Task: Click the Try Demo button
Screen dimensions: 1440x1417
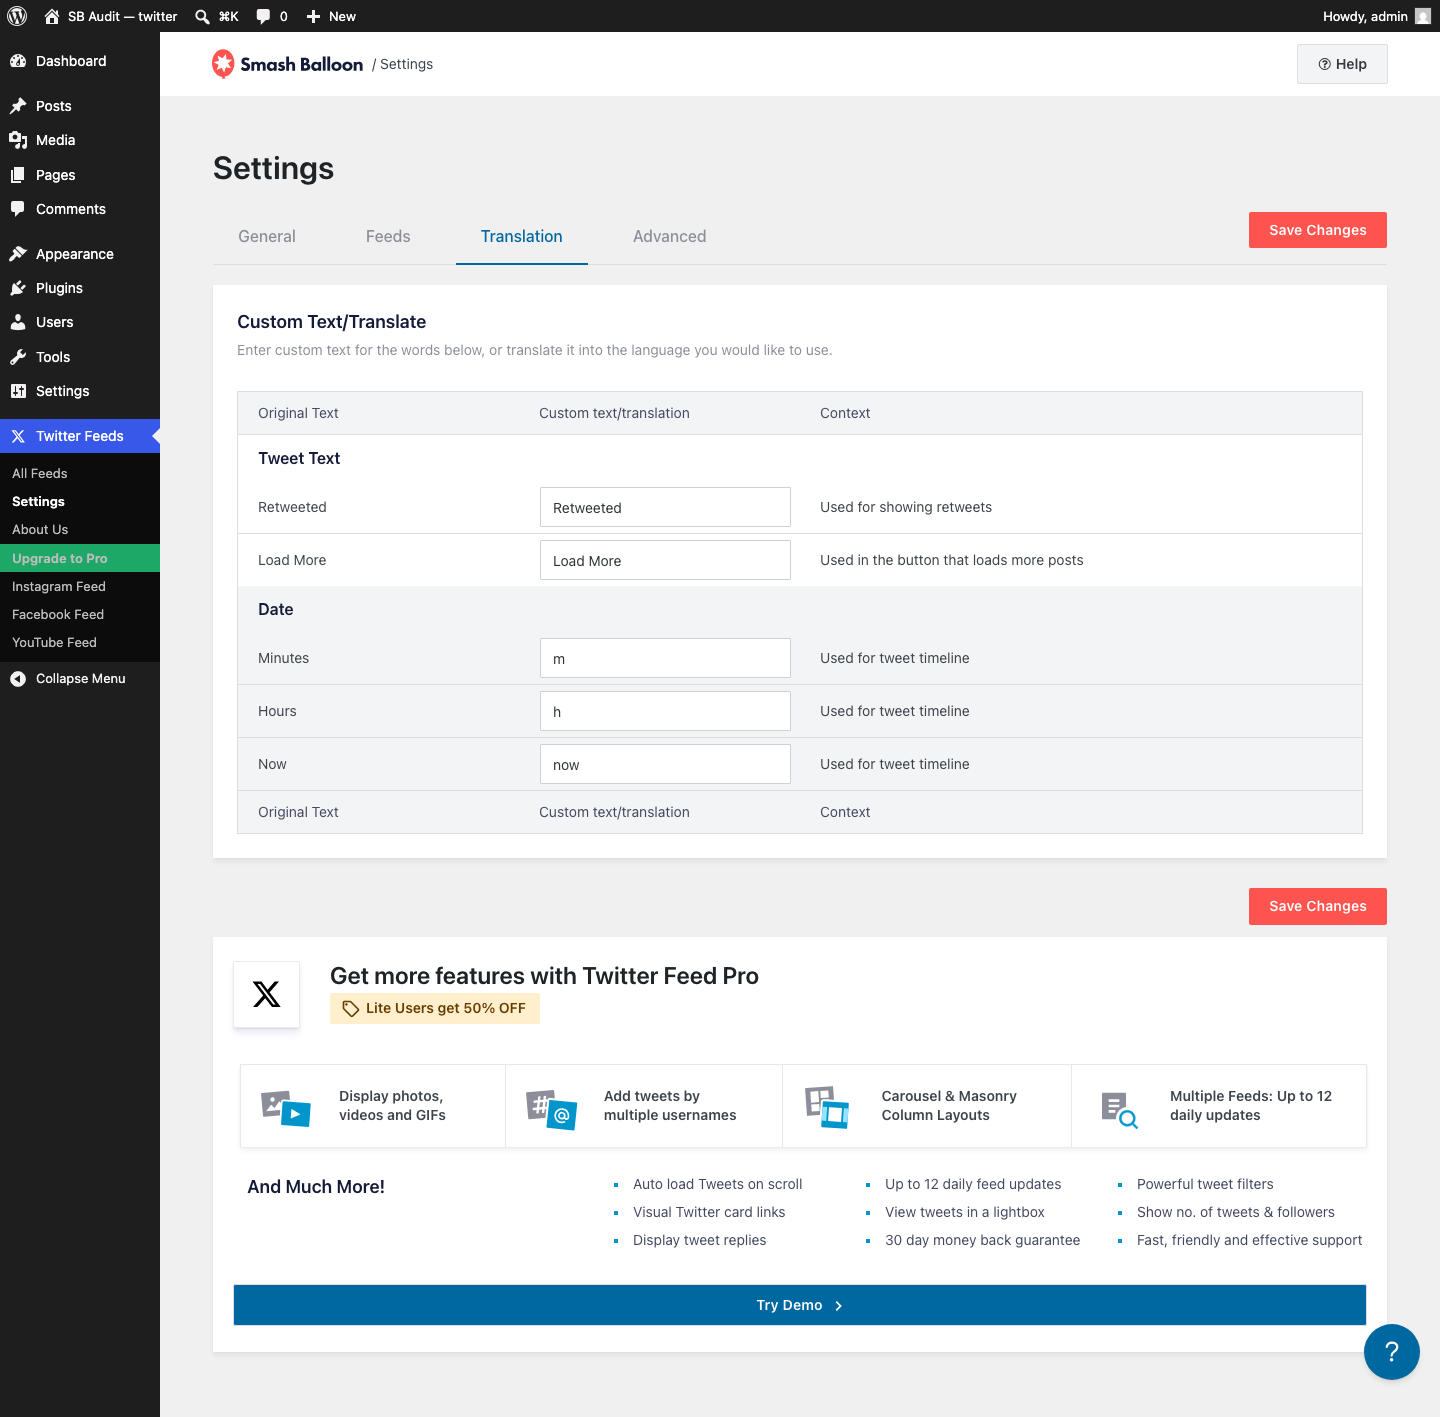Action: 800,1305
